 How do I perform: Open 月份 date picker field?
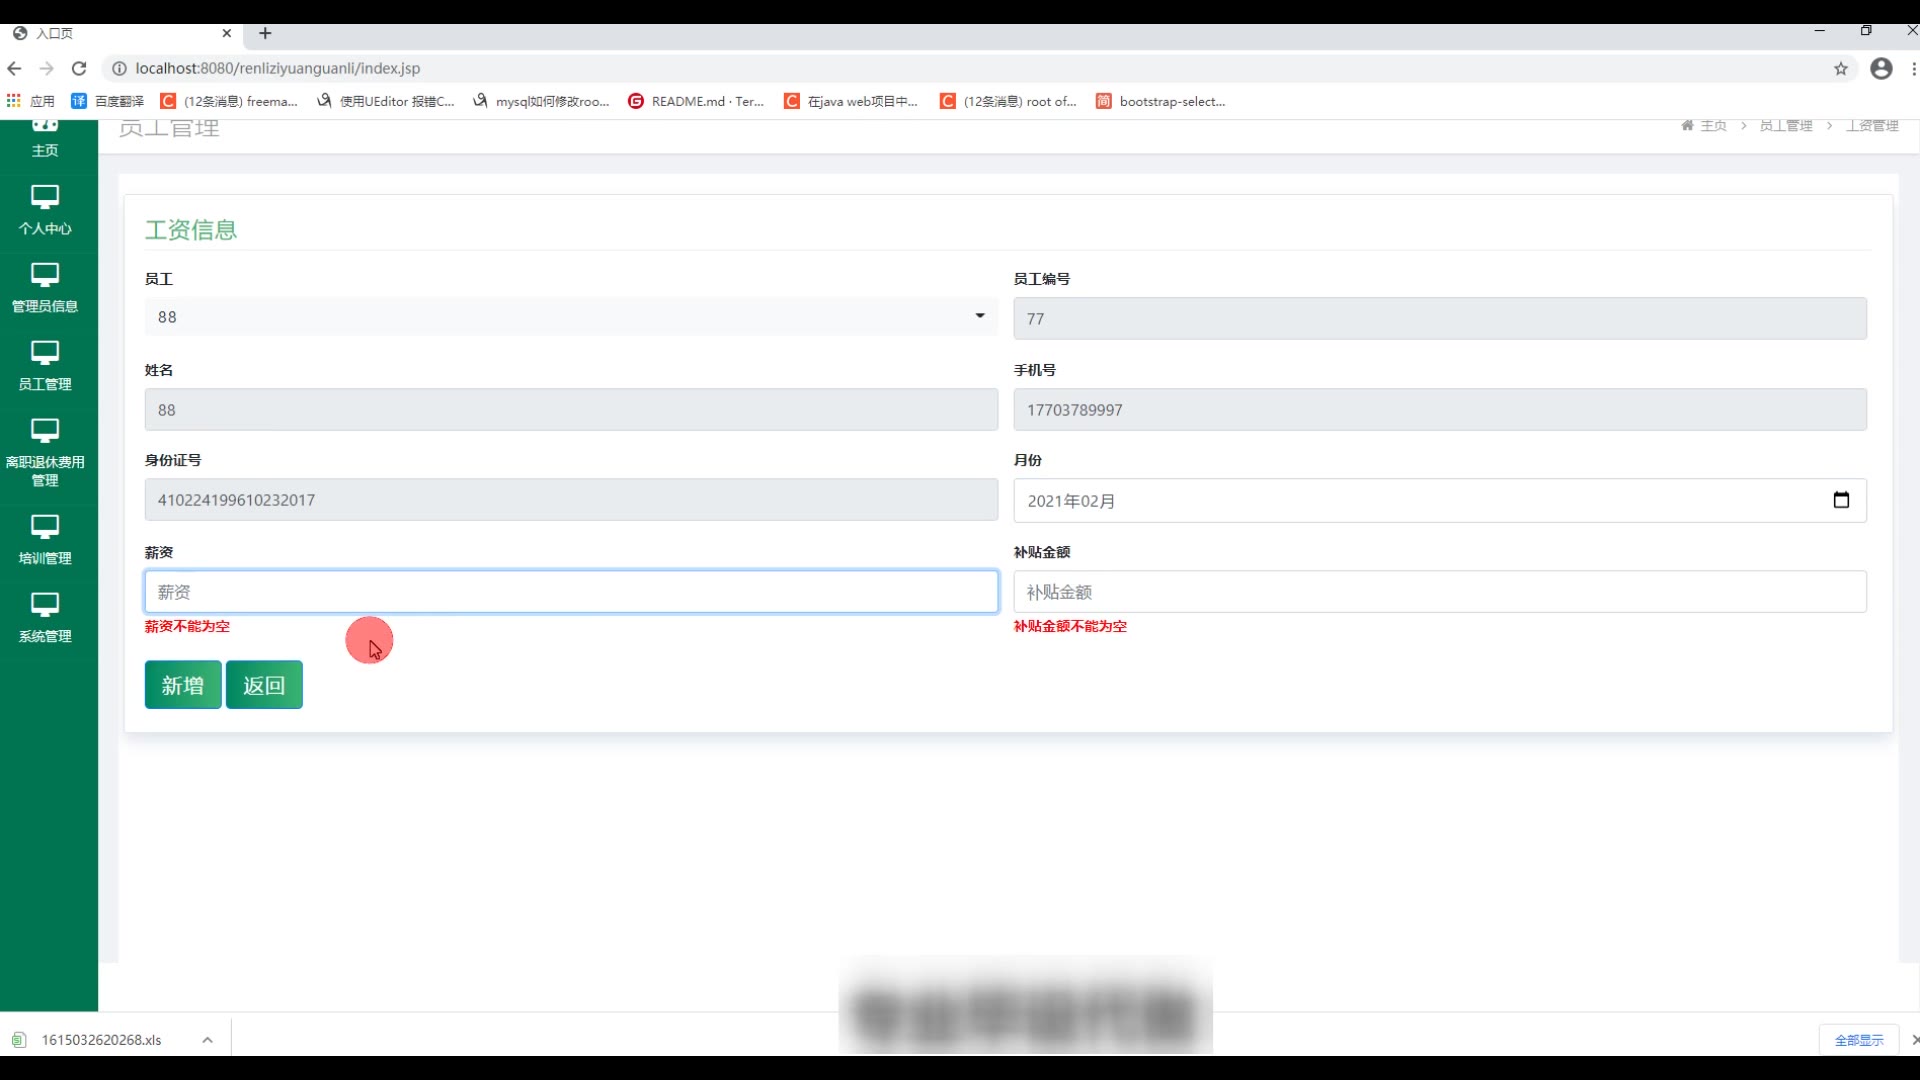click(1420, 500)
